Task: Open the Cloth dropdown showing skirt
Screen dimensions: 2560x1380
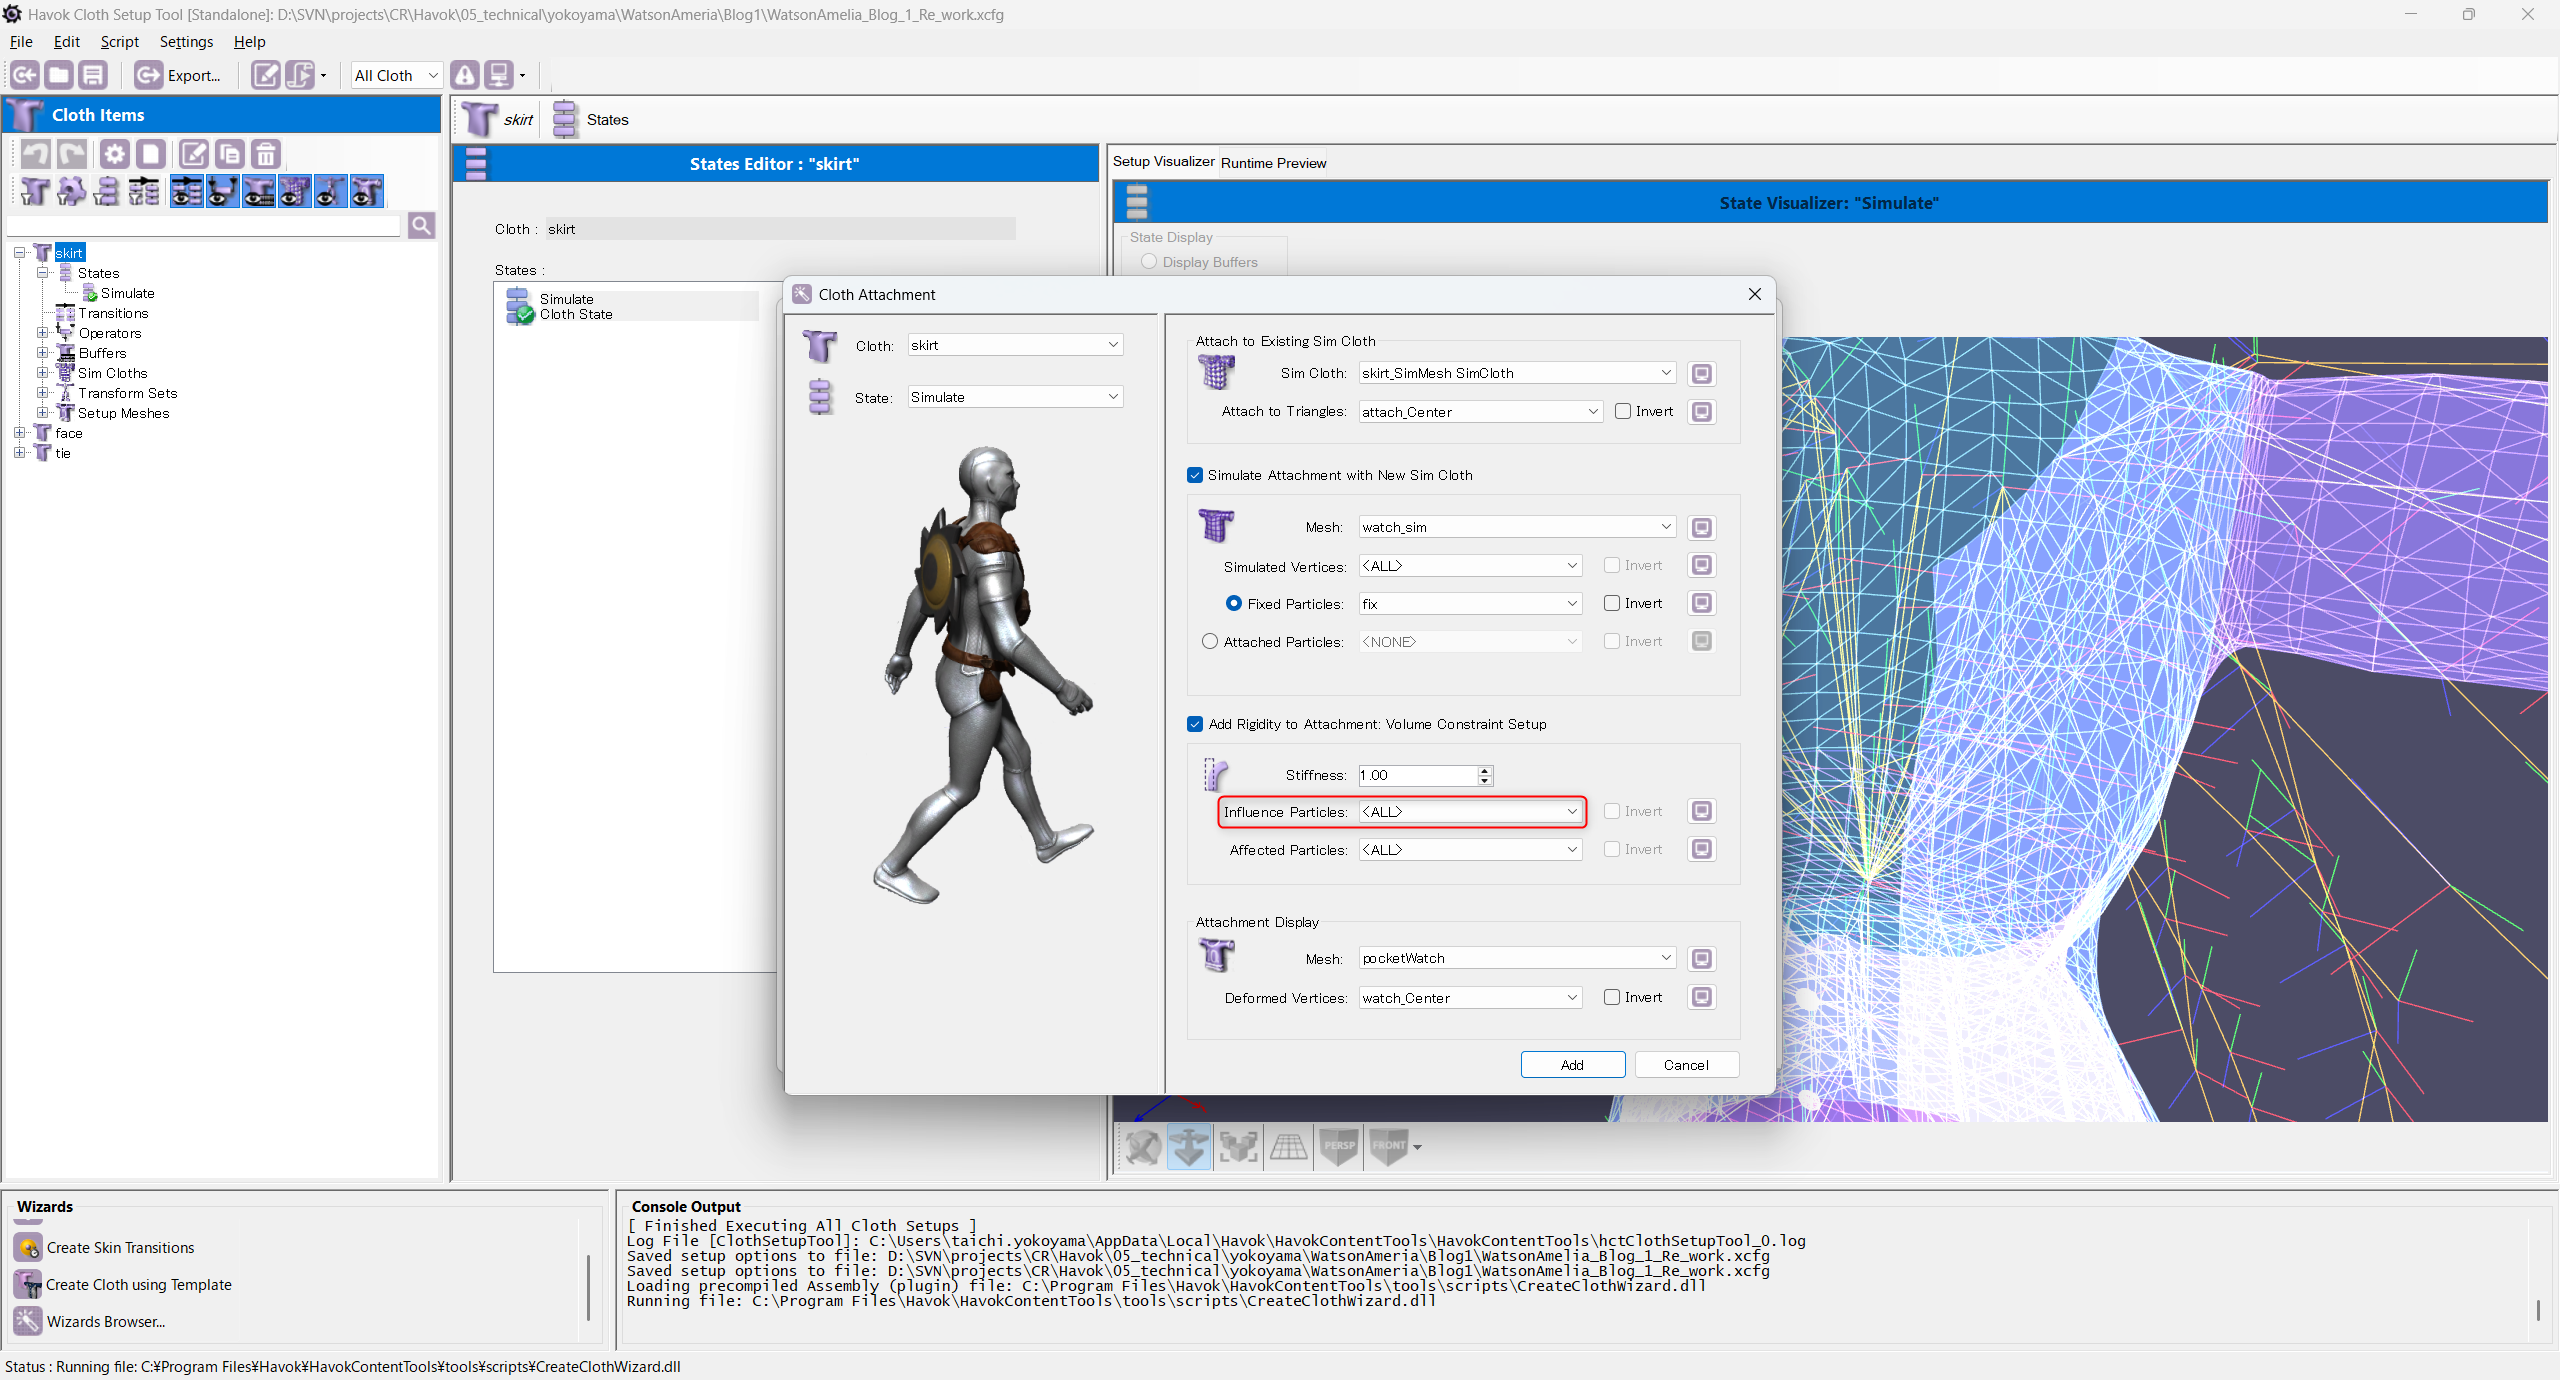Action: tap(1015, 345)
